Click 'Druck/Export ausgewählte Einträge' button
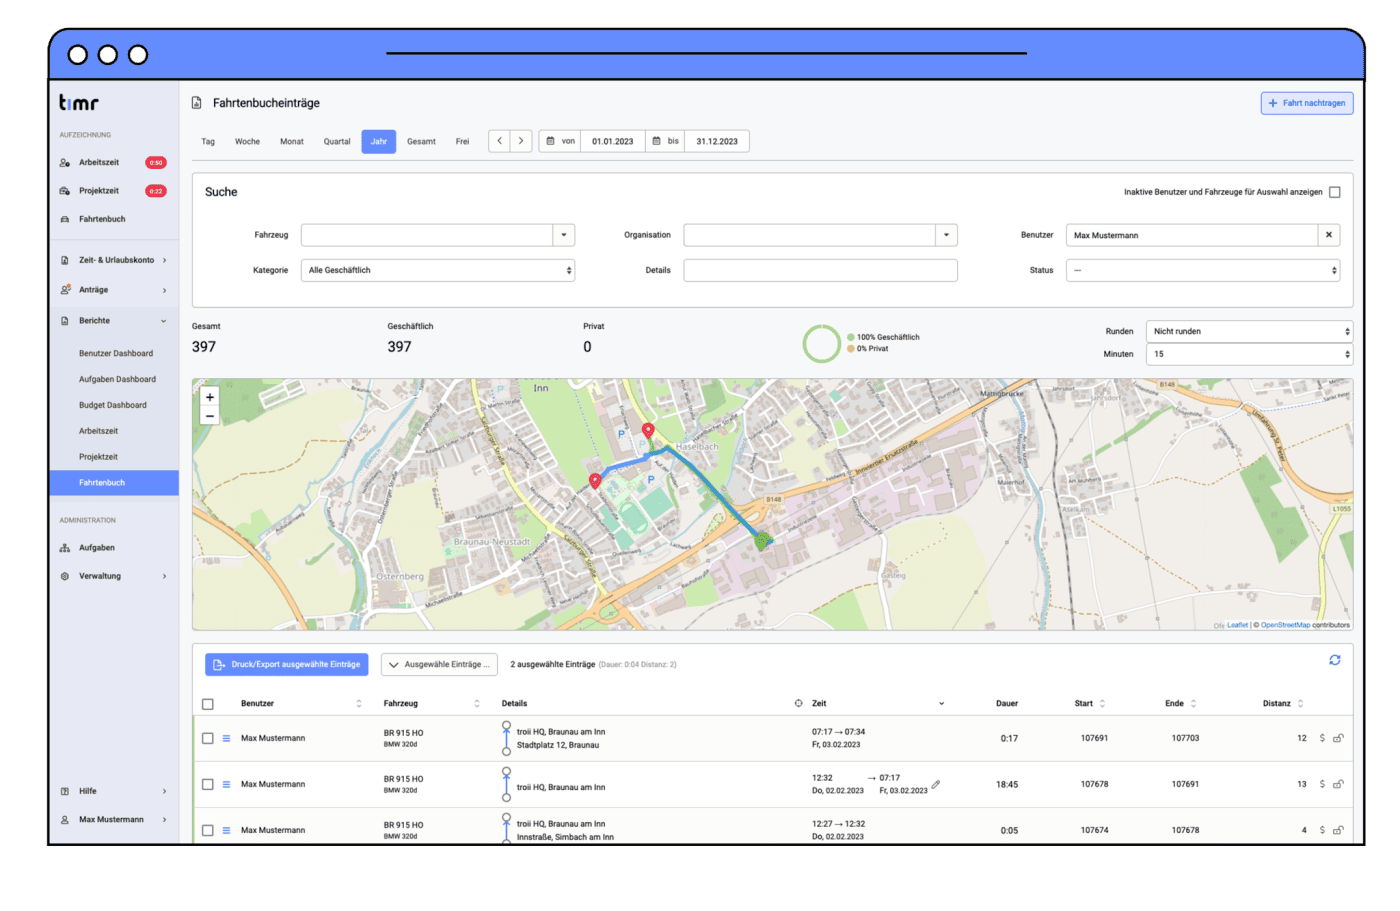Screen dimensions: 1400x911 287,664
